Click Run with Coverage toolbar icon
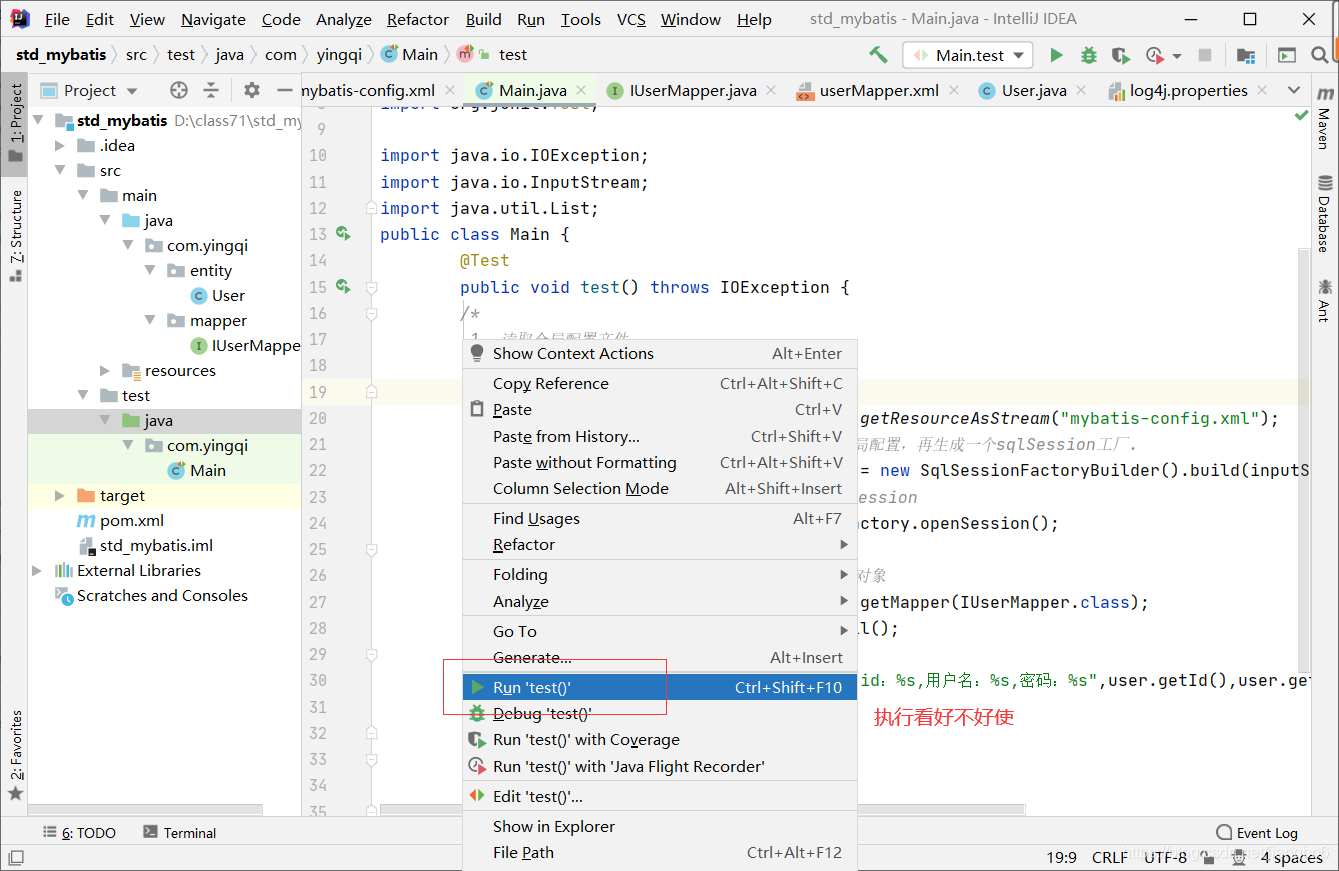The image size is (1339, 871). coord(1121,55)
